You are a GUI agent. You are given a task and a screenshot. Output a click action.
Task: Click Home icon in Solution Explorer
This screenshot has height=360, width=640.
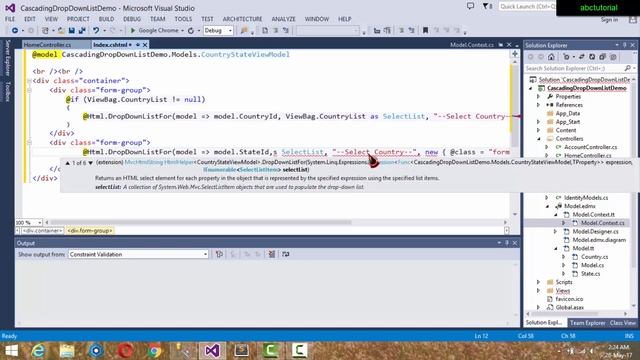551,57
